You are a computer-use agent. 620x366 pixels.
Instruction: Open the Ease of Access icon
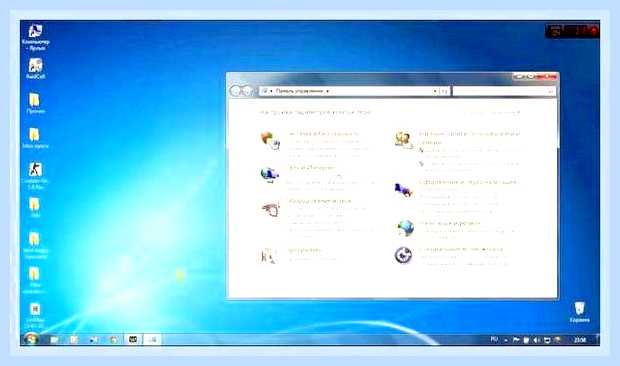pos(403,255)
